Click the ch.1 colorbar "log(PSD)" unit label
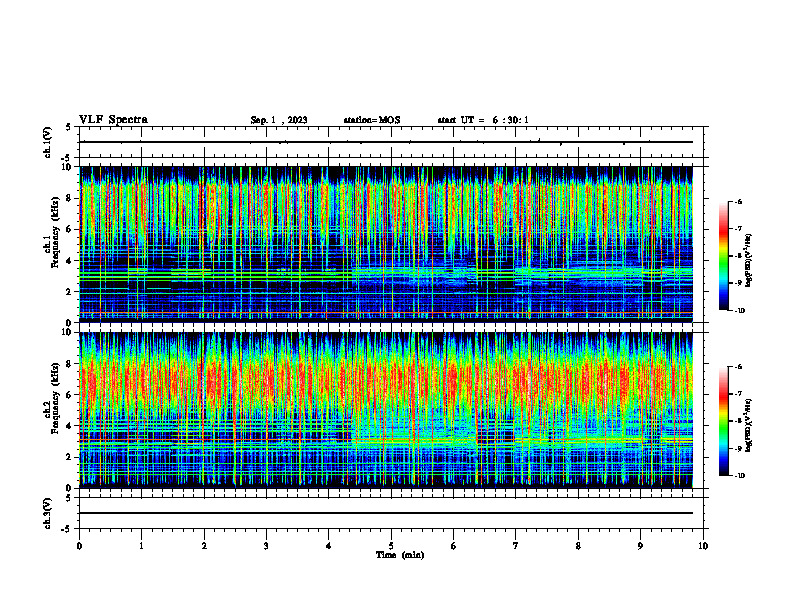Viewport: 792px width, 612px height. point(749,261)
